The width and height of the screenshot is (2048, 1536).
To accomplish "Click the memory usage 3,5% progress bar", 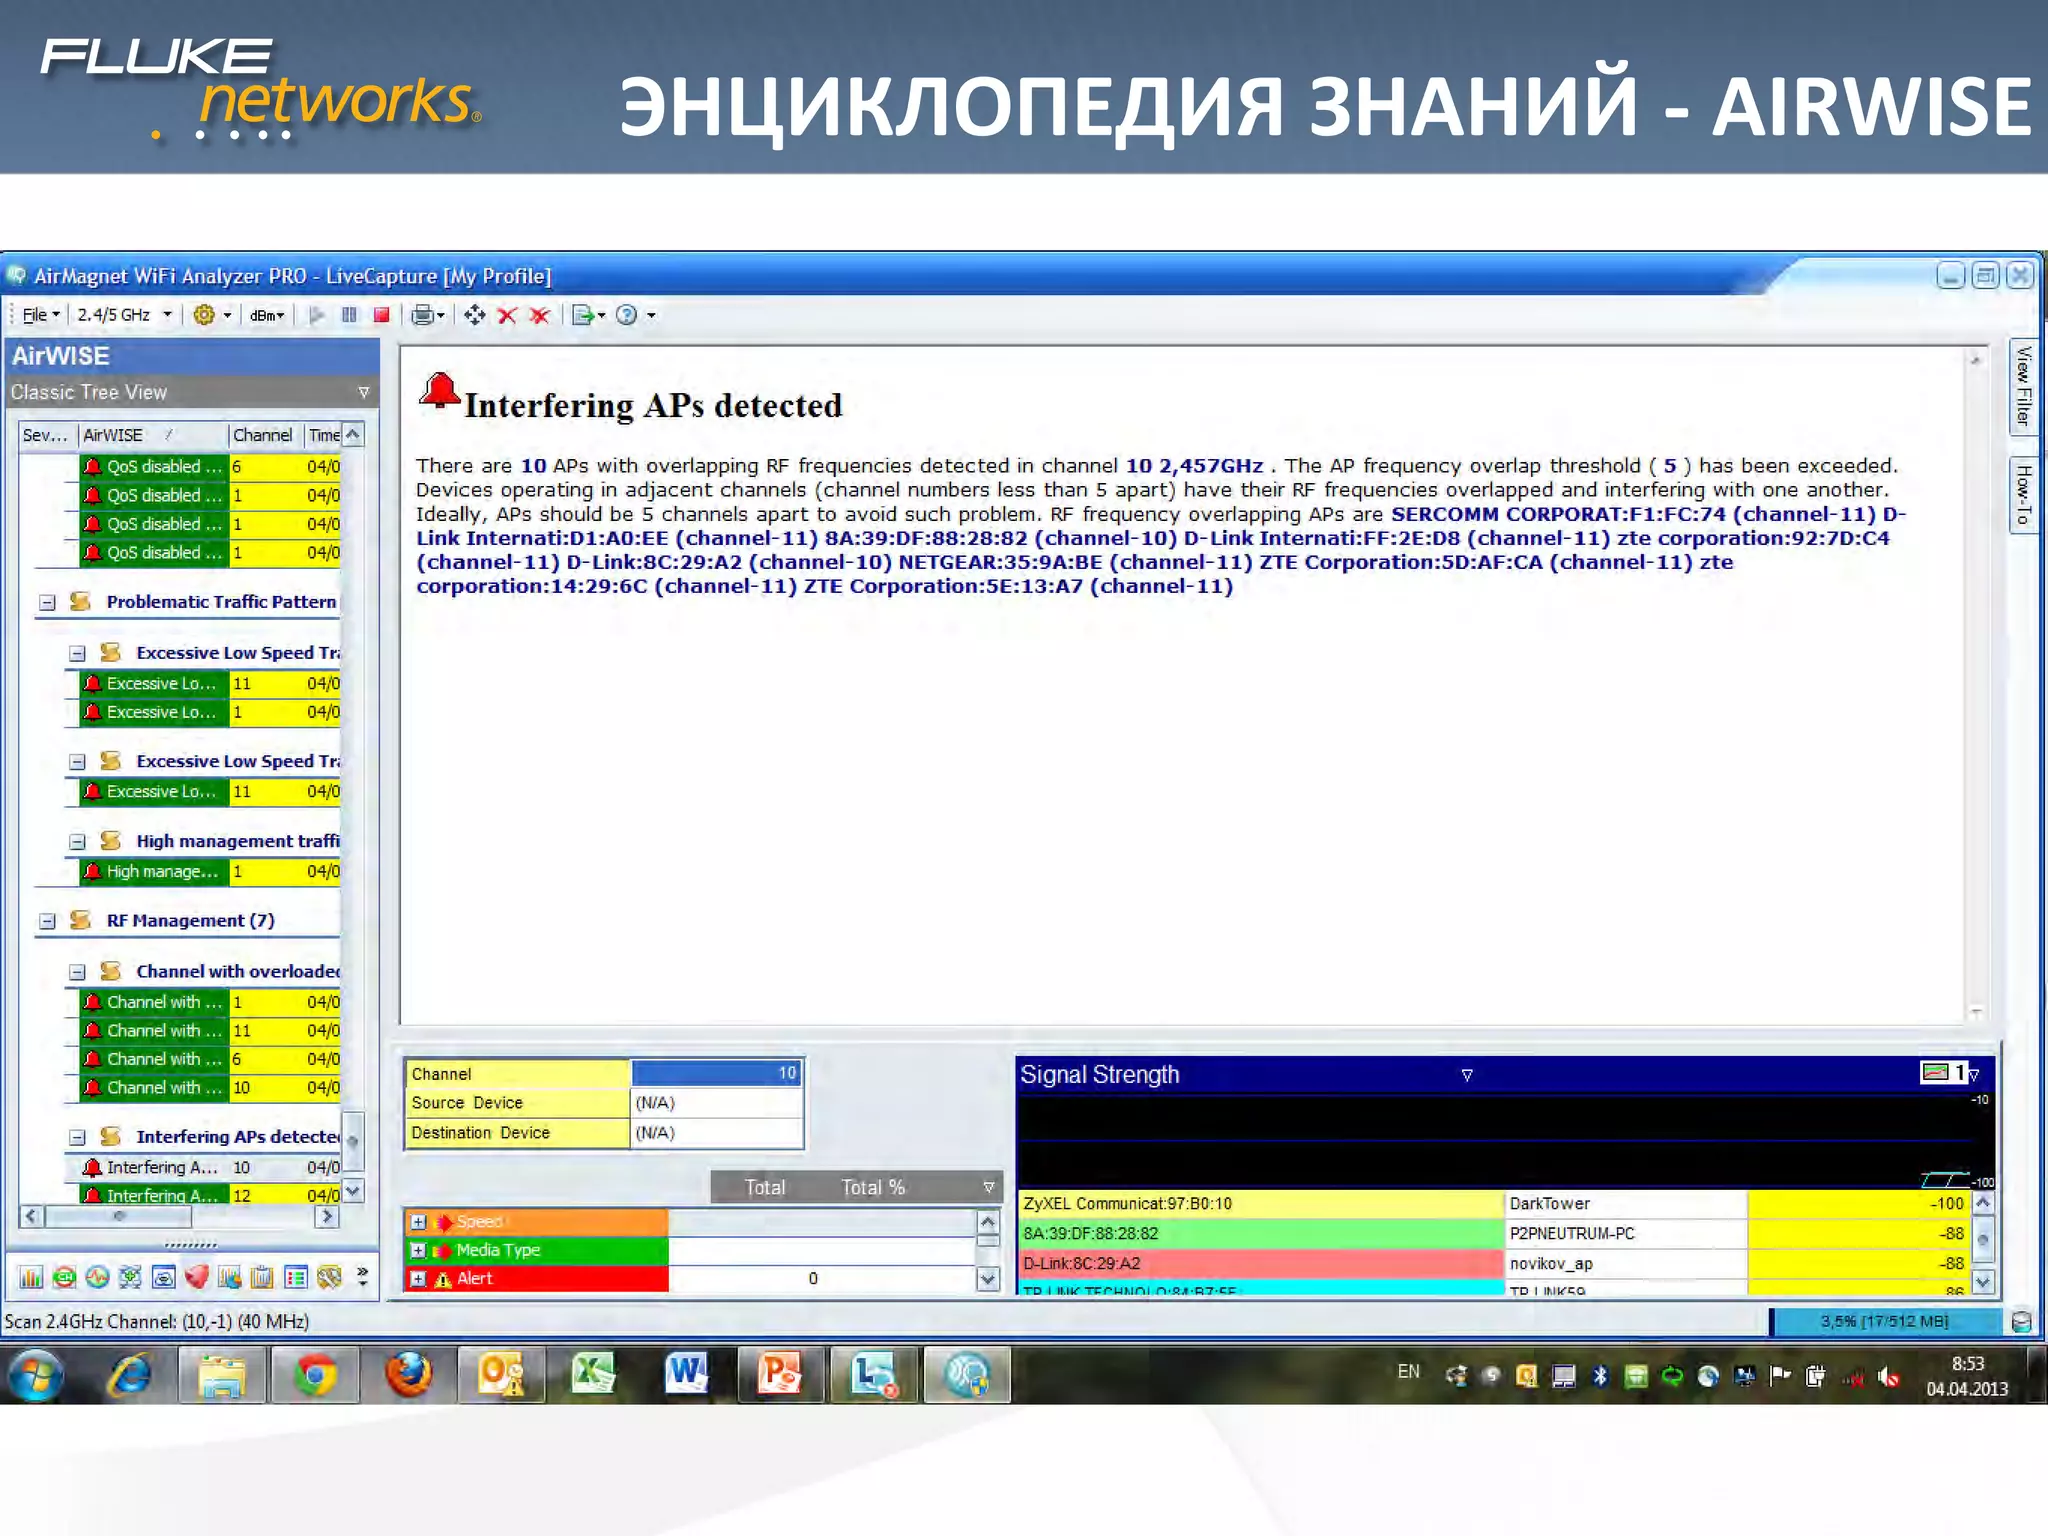I will (1885, 1322).
